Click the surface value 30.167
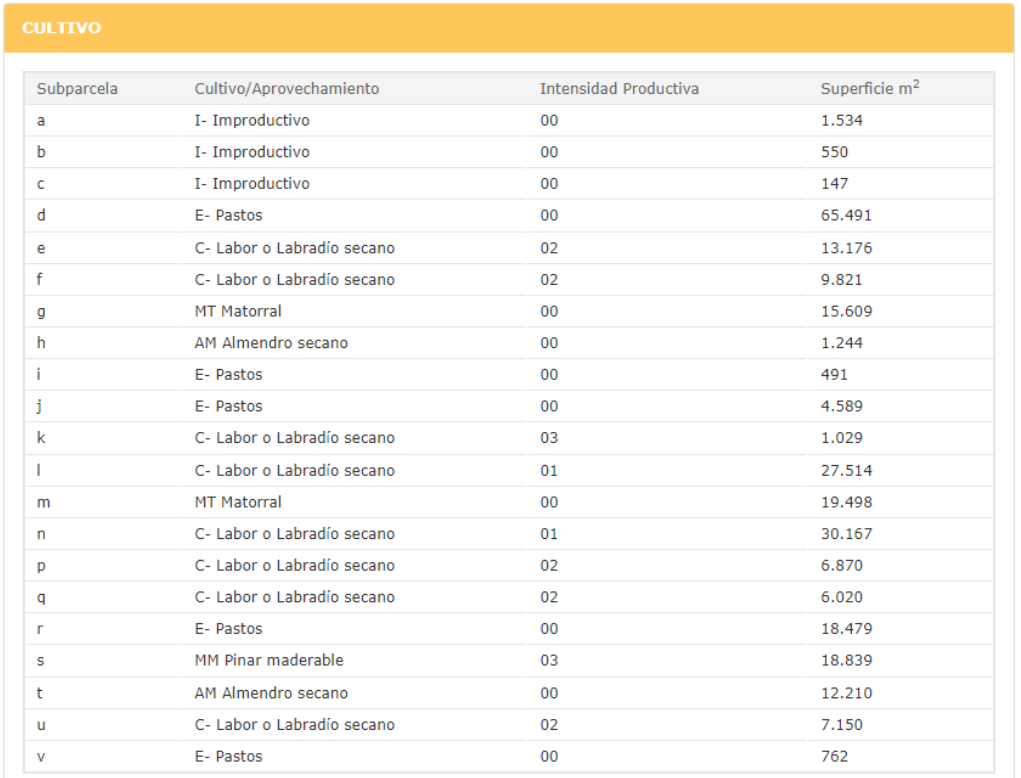 [x=846, y=534]
